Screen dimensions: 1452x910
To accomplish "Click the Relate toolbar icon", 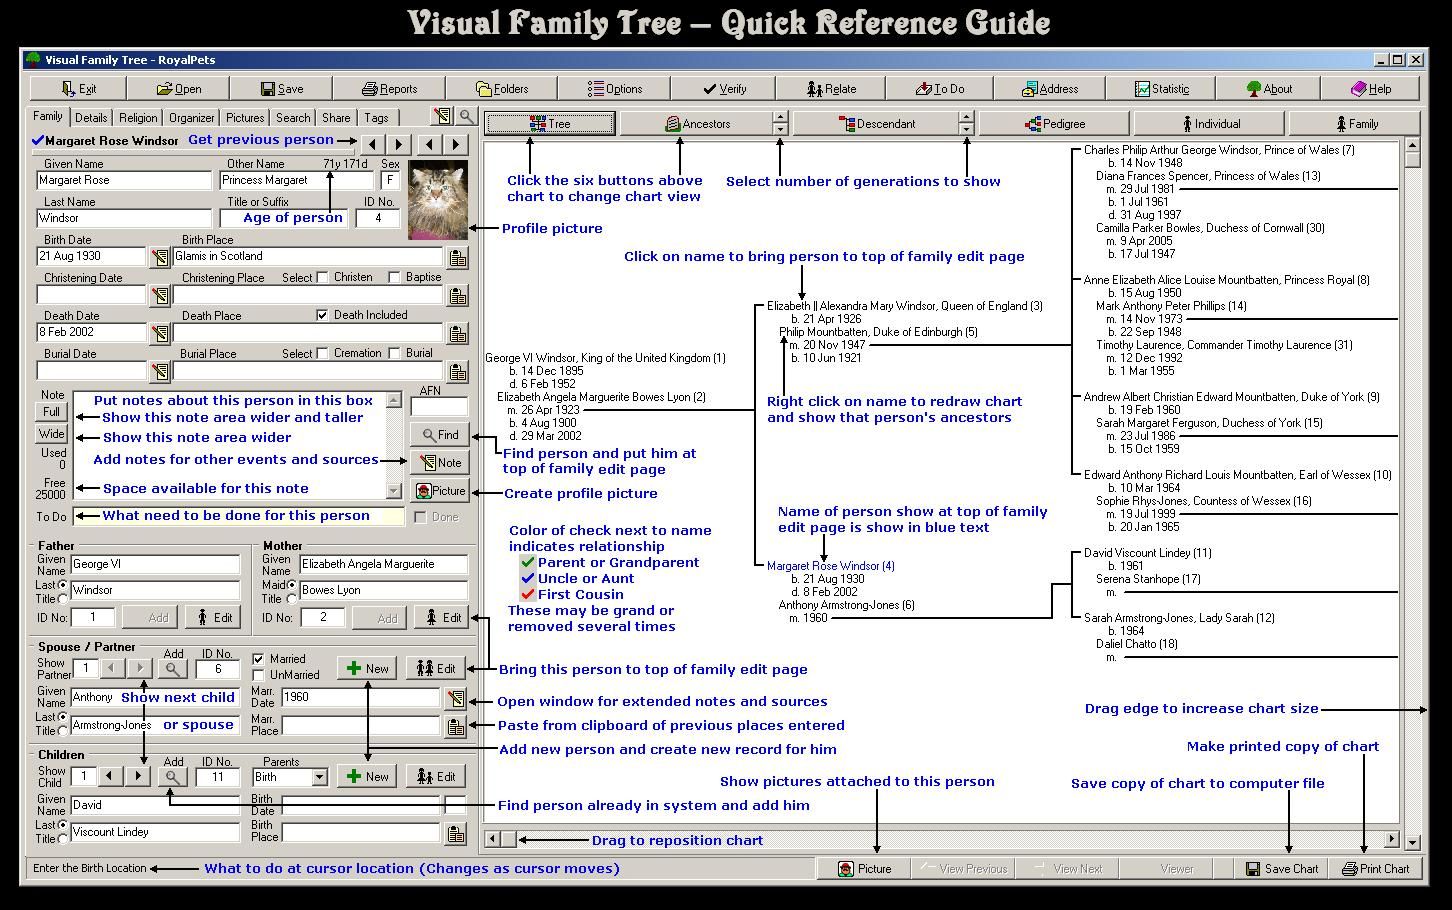I will click(830, 88).
